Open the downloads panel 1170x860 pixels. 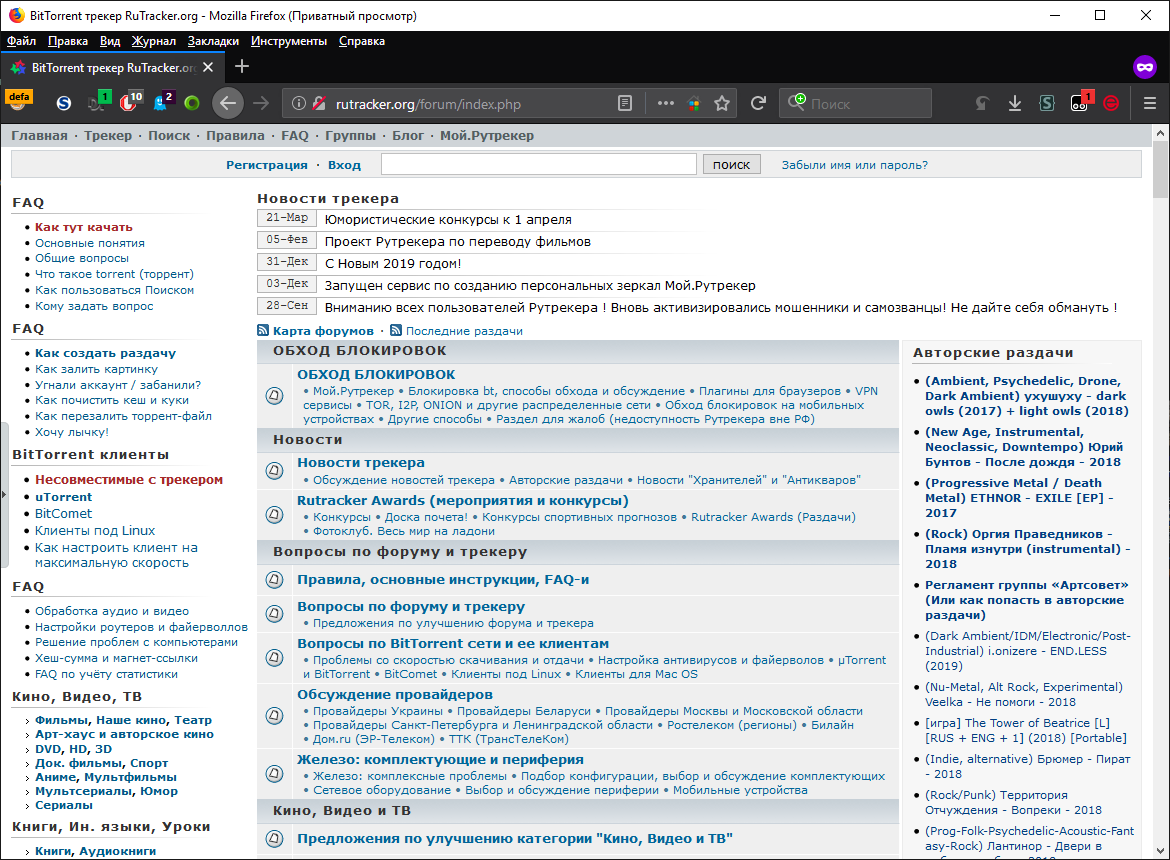[x=1015, y=104]
